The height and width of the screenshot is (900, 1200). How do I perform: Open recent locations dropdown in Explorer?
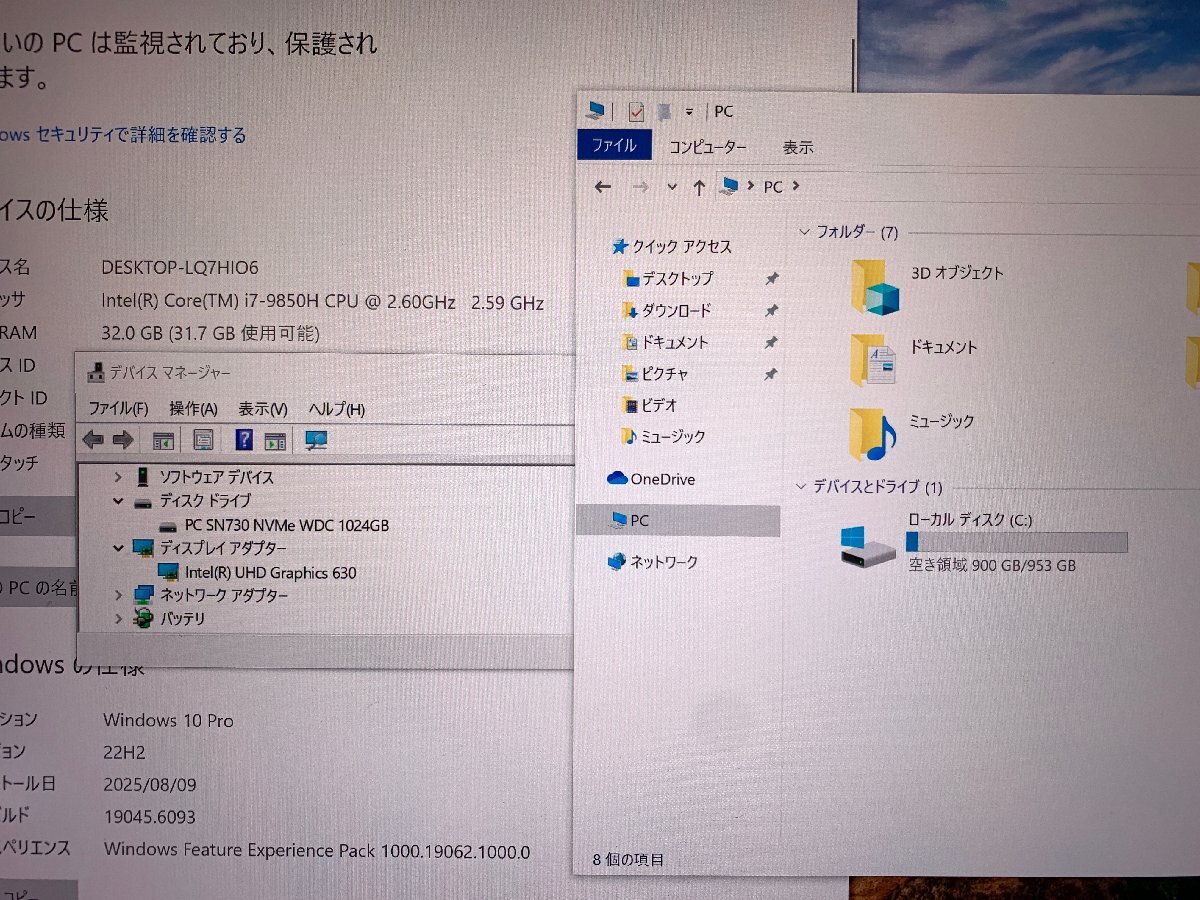click(672, 187)
